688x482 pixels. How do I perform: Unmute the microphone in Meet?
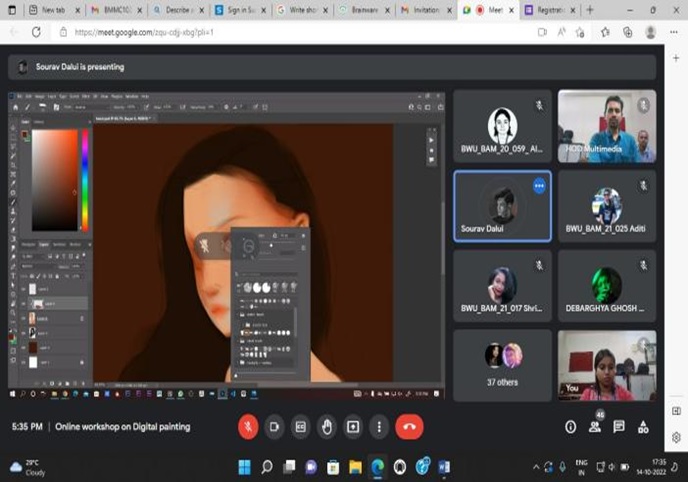tap(248, 427)
